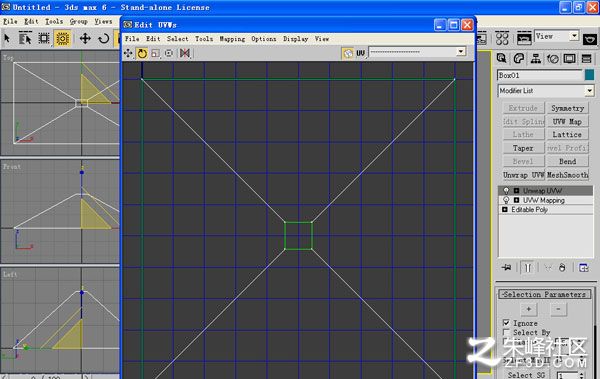Click the Box01 object color swatch
This screenshot has width=600, height=379.
pos(589,75)
